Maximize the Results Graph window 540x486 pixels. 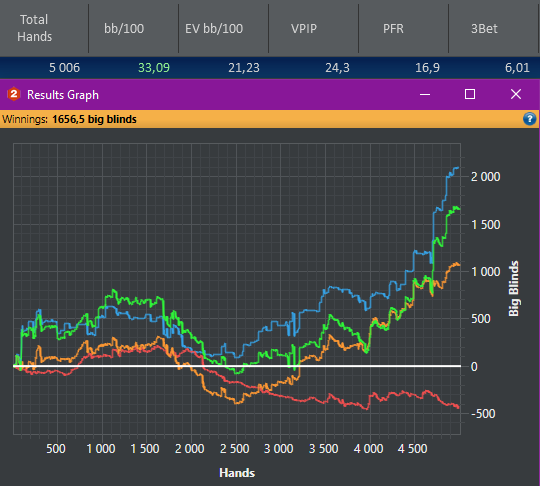tap(470, 94)
